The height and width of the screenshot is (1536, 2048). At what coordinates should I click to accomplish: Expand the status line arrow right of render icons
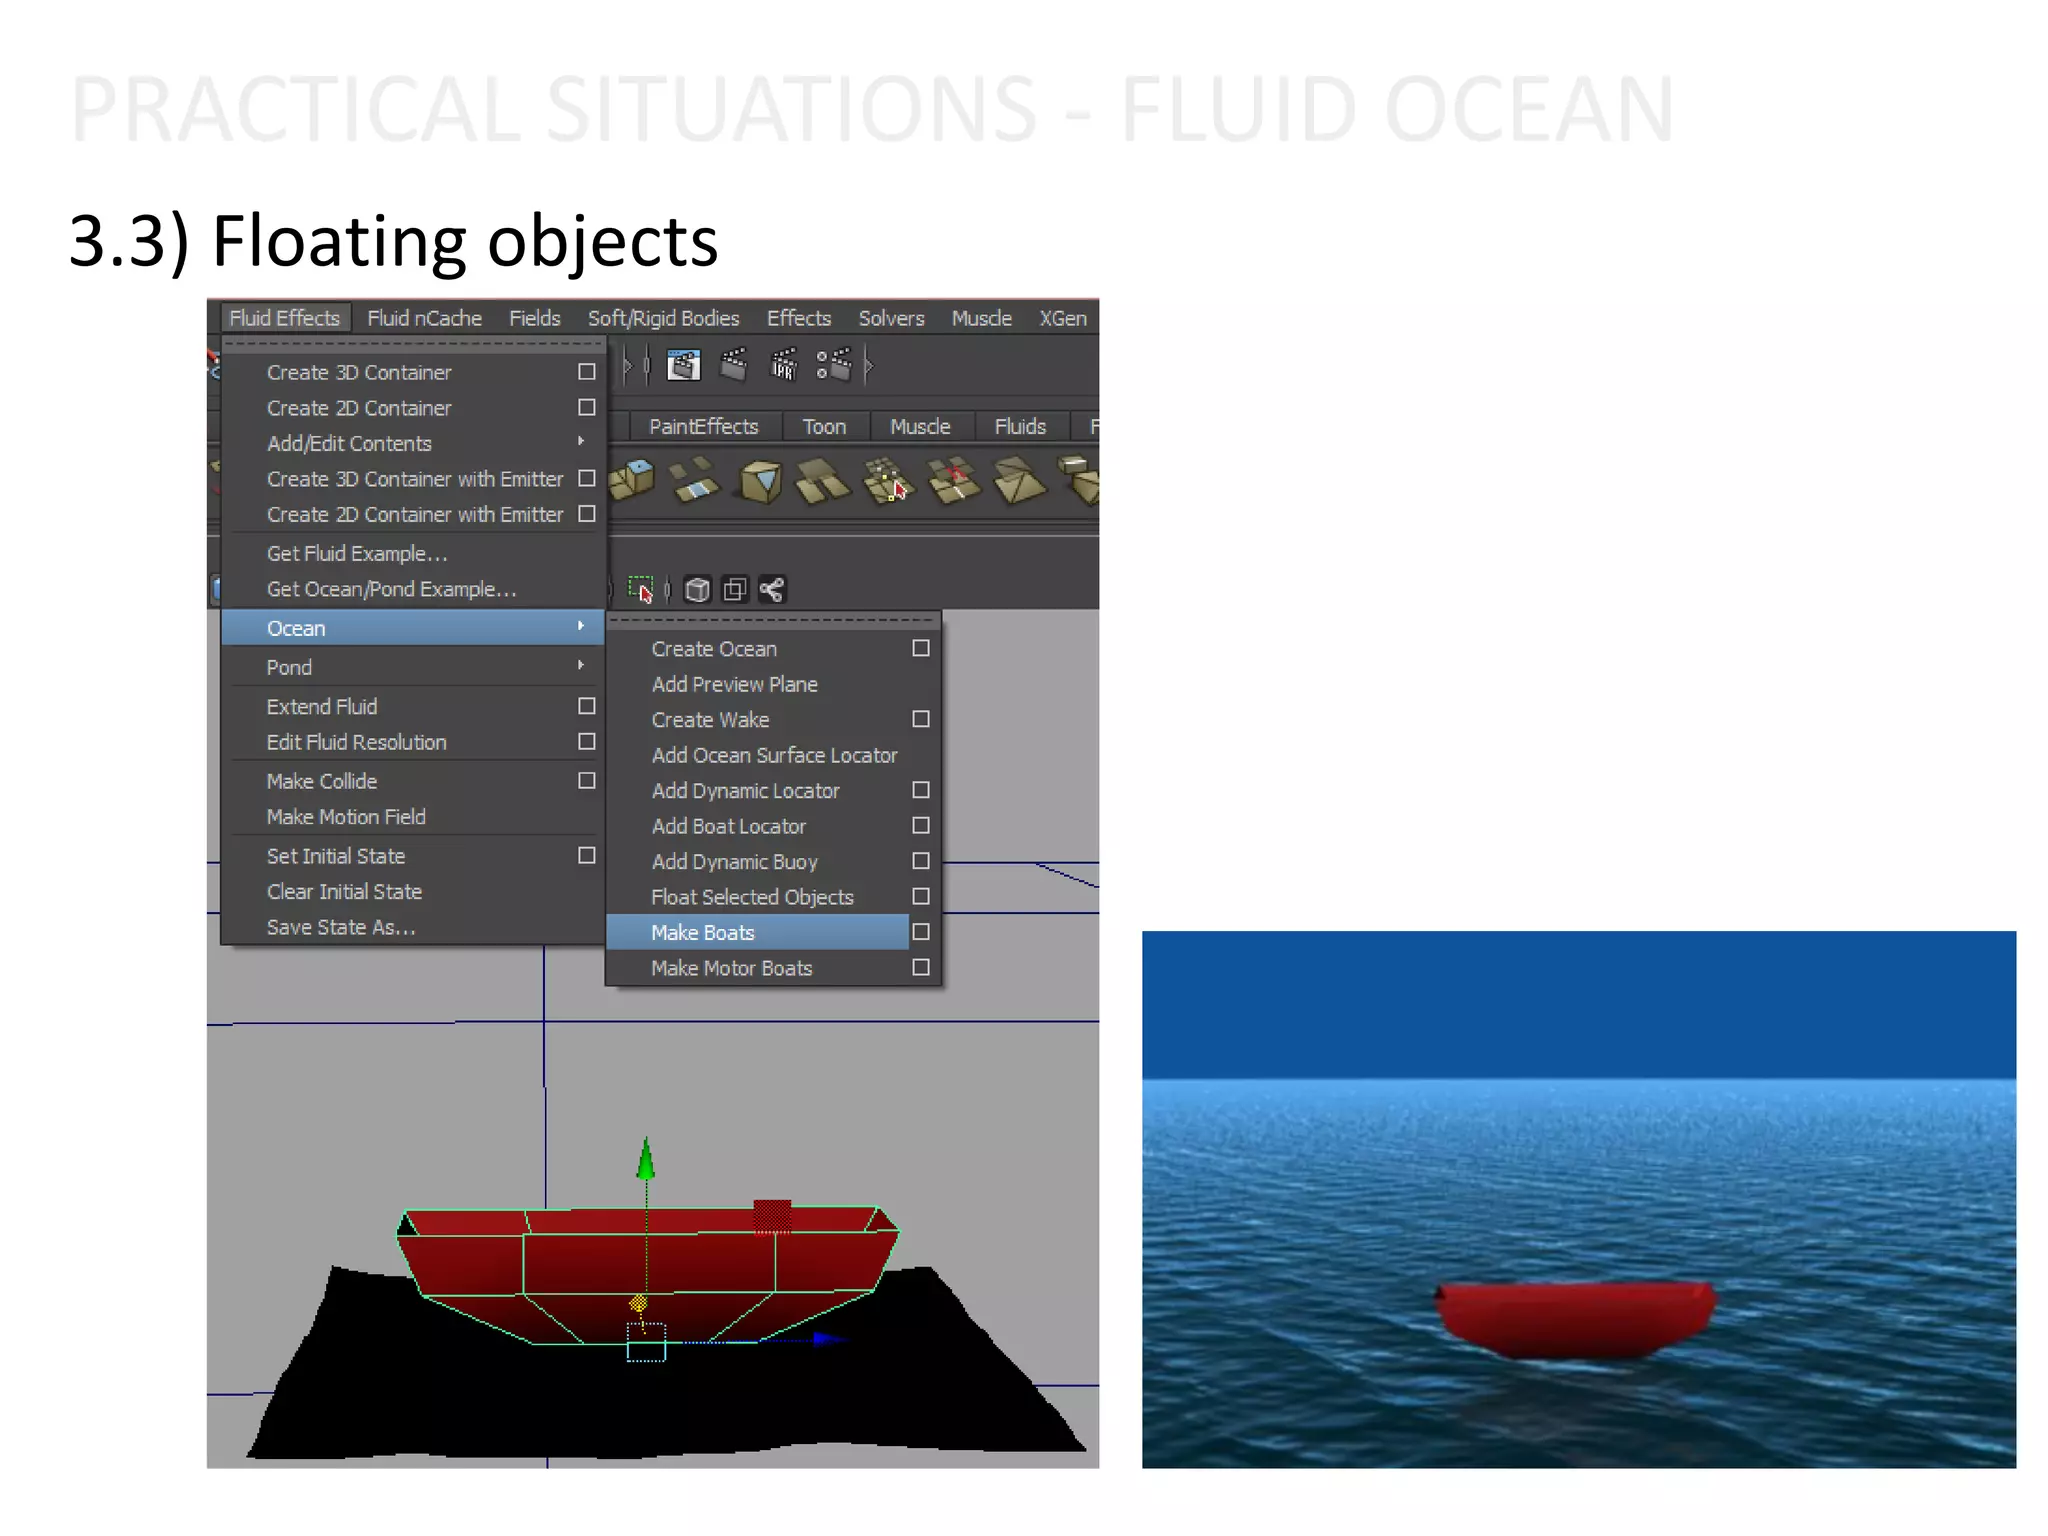[x=869, y=366]
